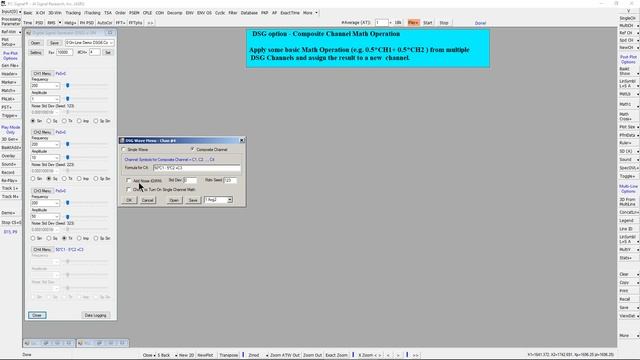Screen dimensions: 640x360
Task: Click the Set button next to #CH
Action: pos(108,53)
